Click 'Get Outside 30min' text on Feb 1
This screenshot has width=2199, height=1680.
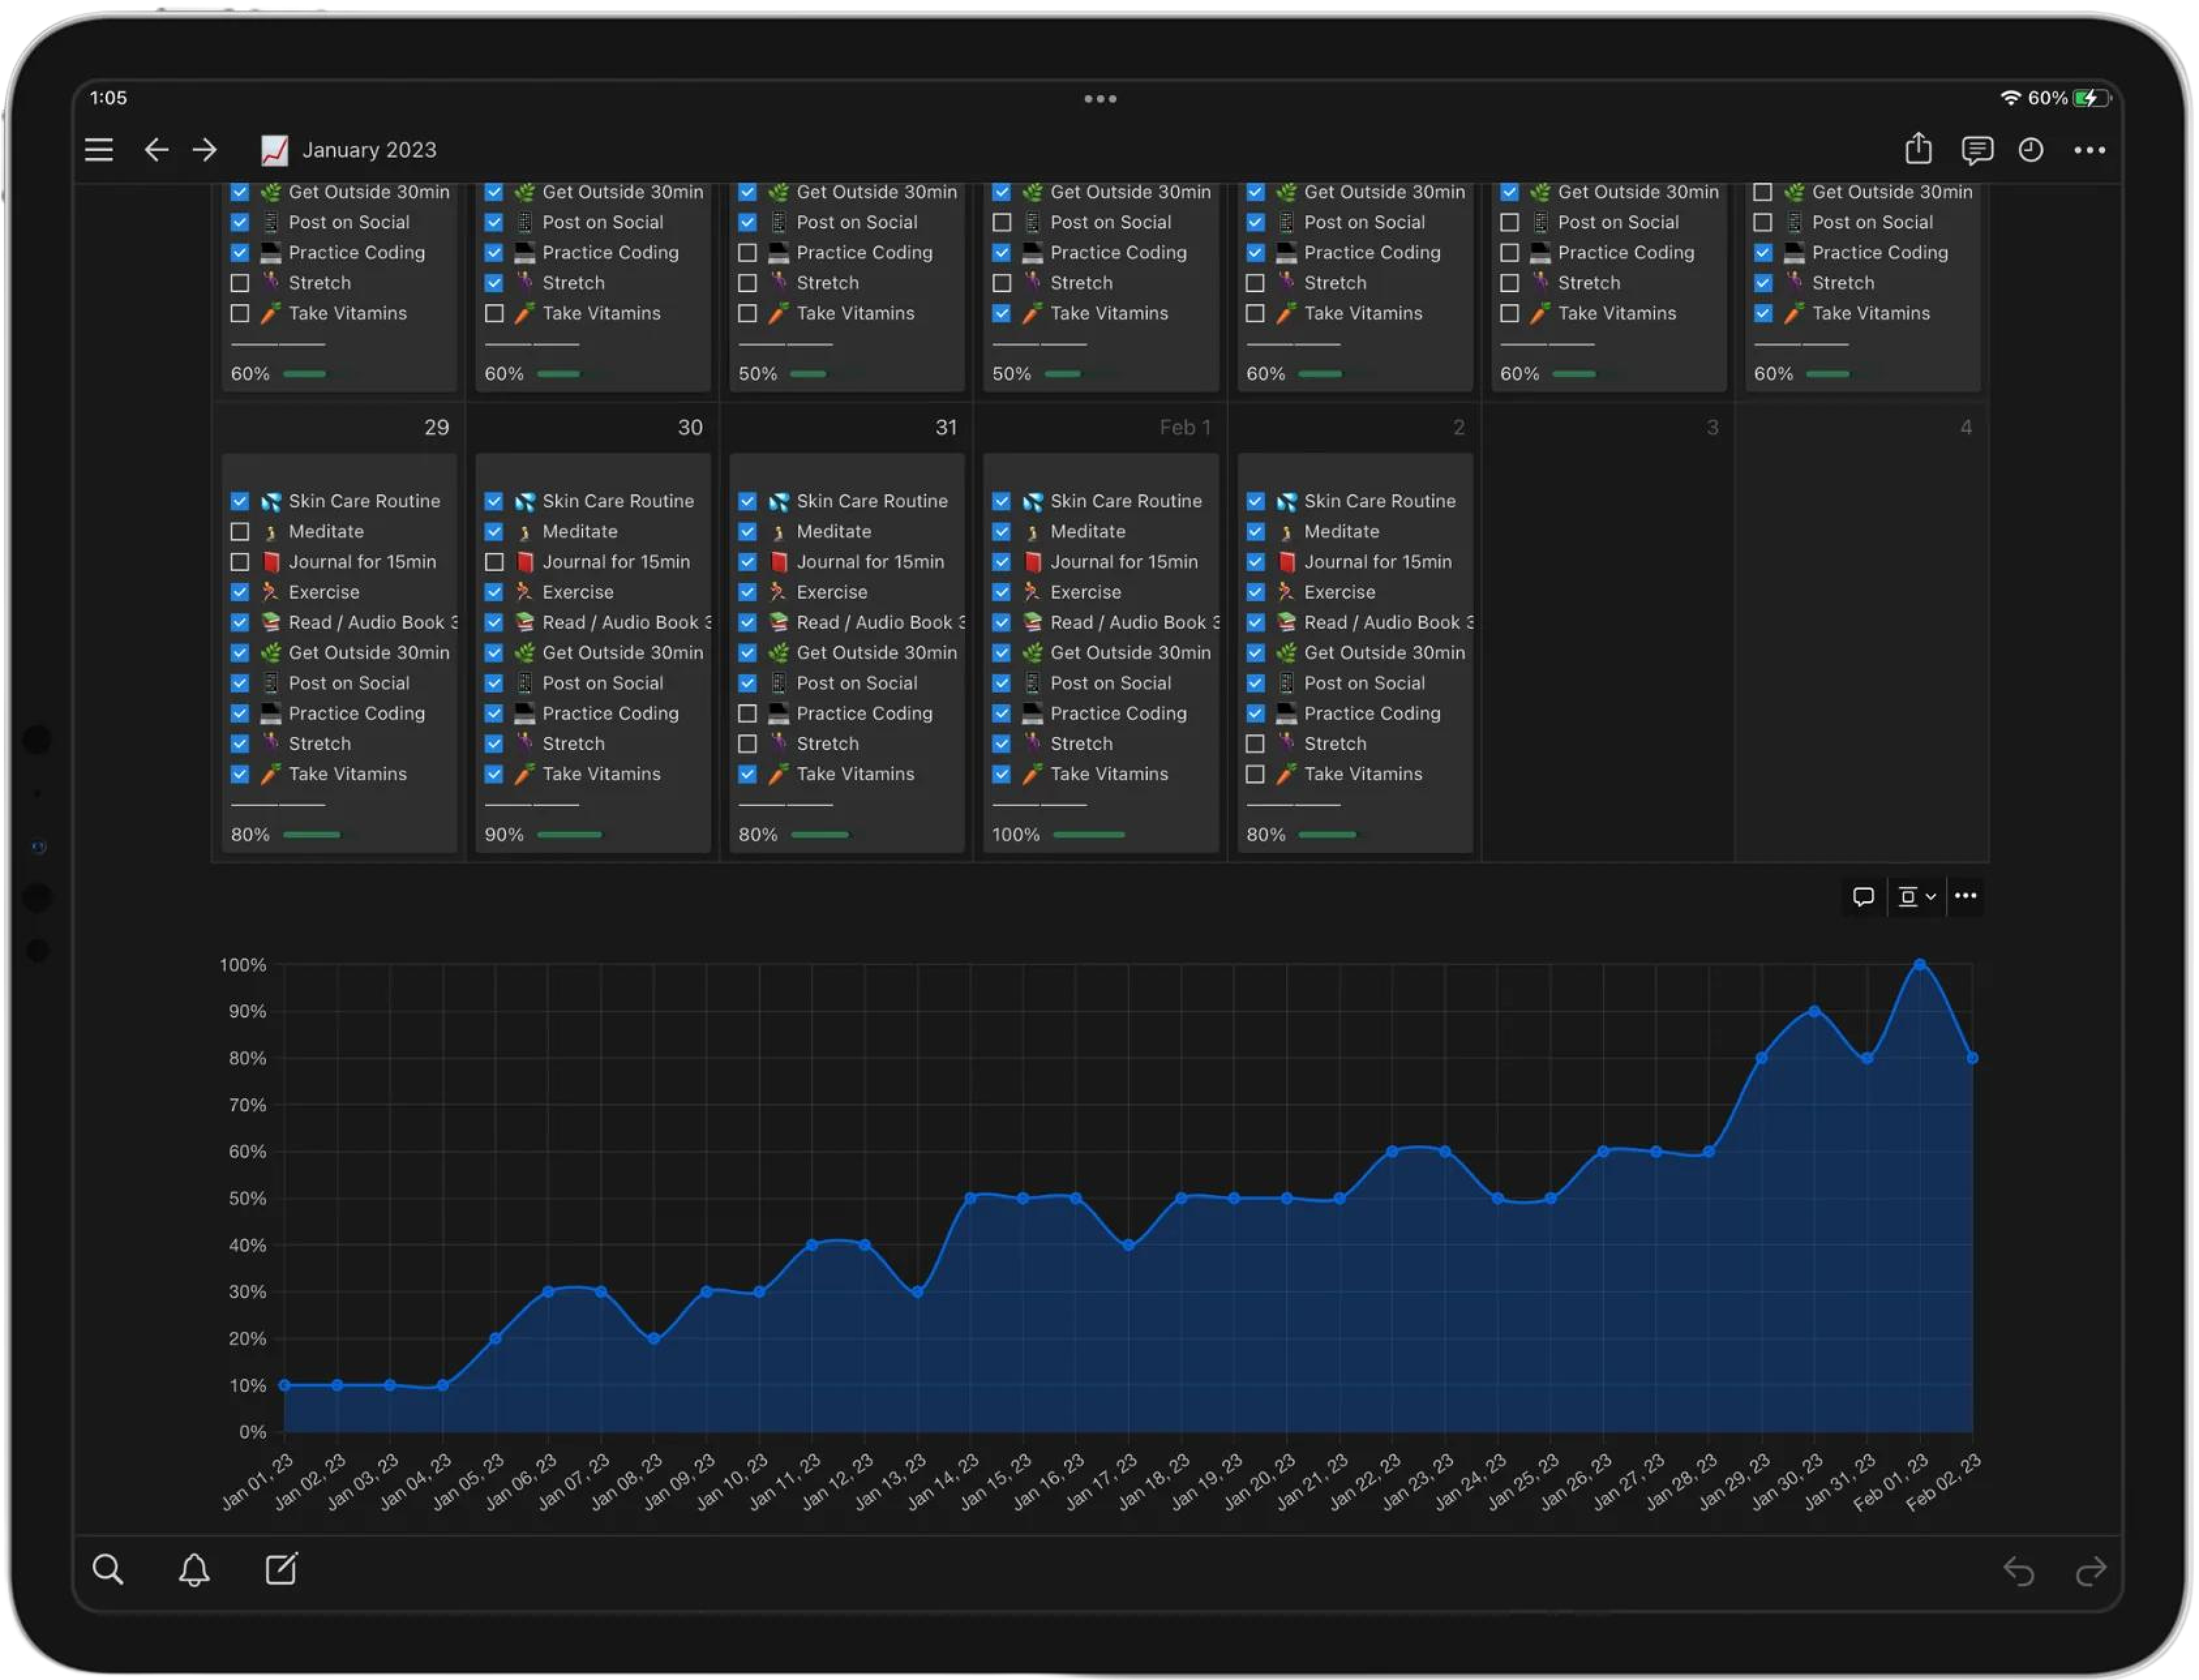(1130, 653)
